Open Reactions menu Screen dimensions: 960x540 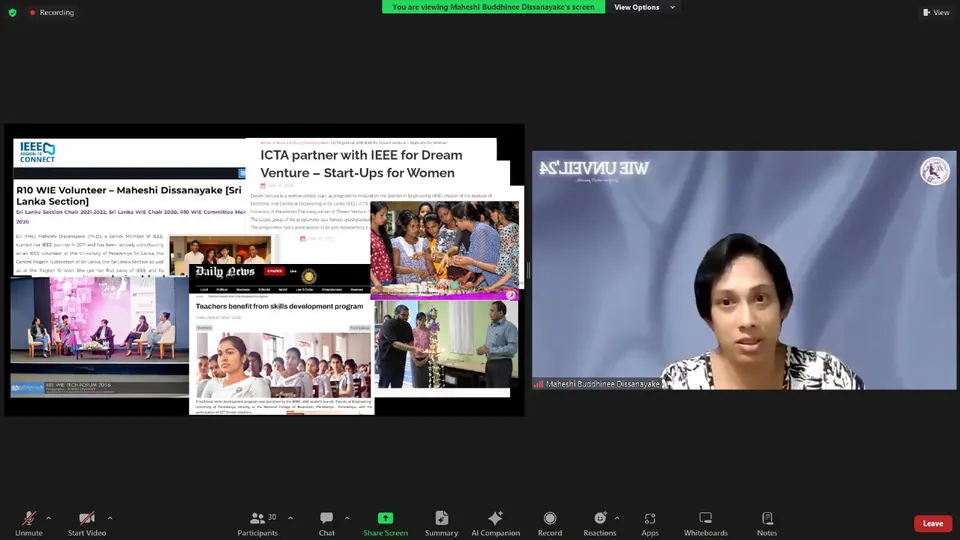point(599,524)
